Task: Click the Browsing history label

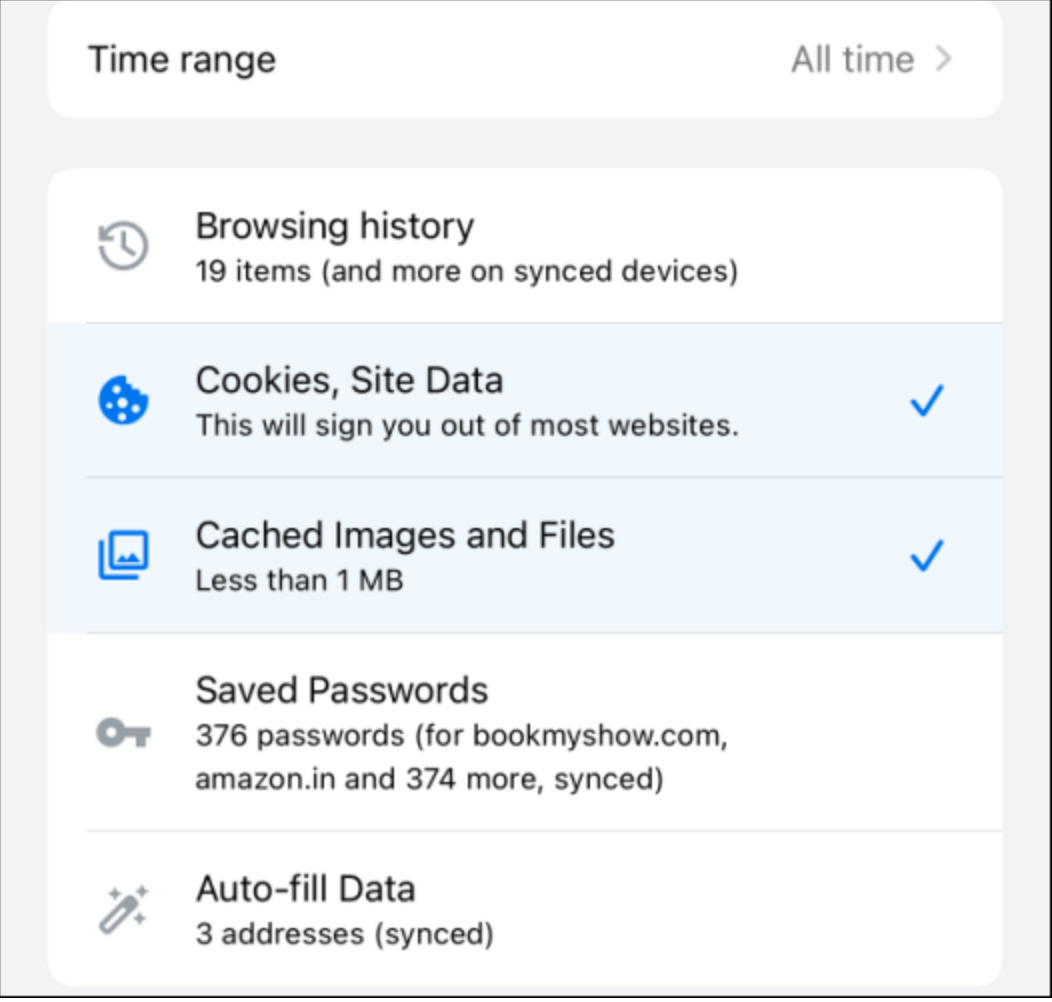Action: tap(336, 227)
